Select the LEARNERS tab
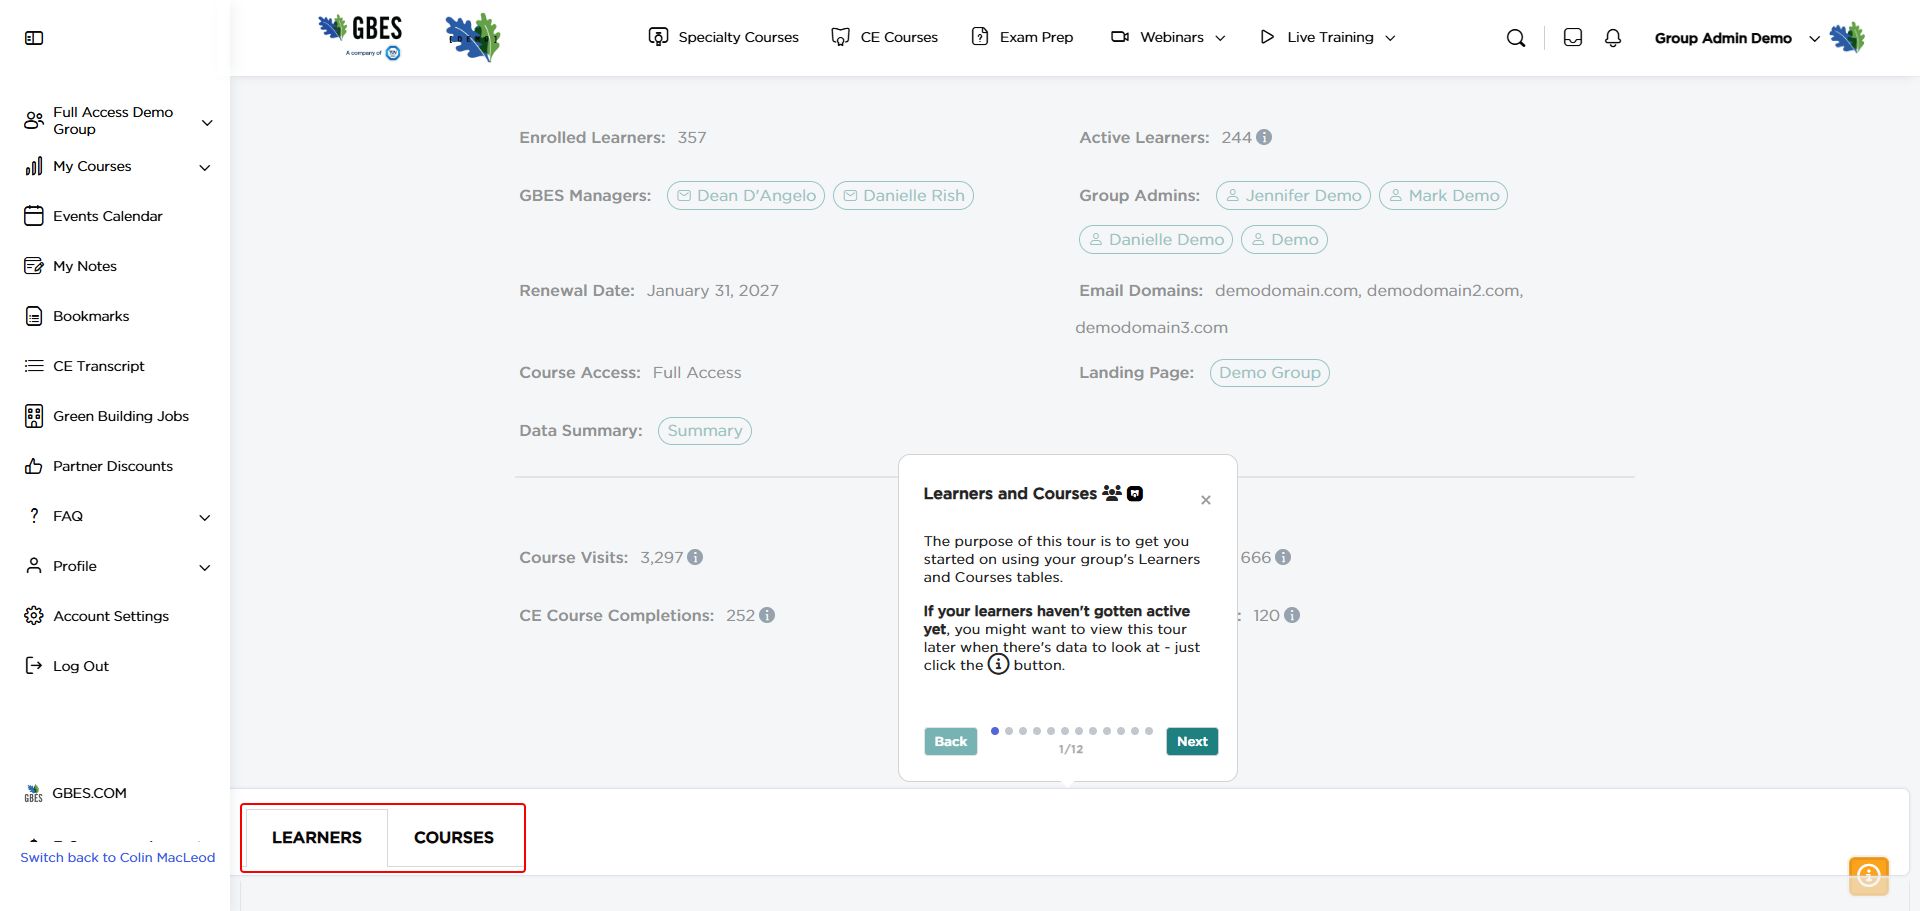Screen dimensions: 1920x911 pos(317,837)
